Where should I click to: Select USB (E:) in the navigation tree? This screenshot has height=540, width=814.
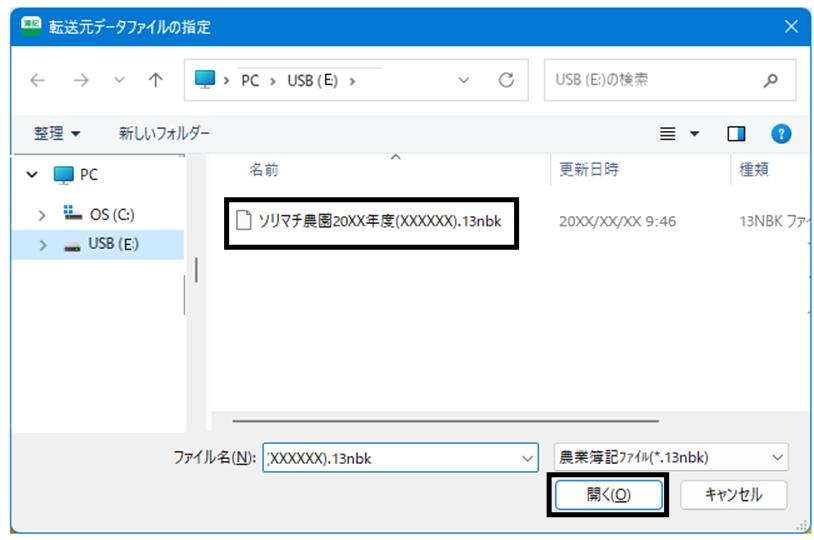pyautogui.click(x=113, y=244)
